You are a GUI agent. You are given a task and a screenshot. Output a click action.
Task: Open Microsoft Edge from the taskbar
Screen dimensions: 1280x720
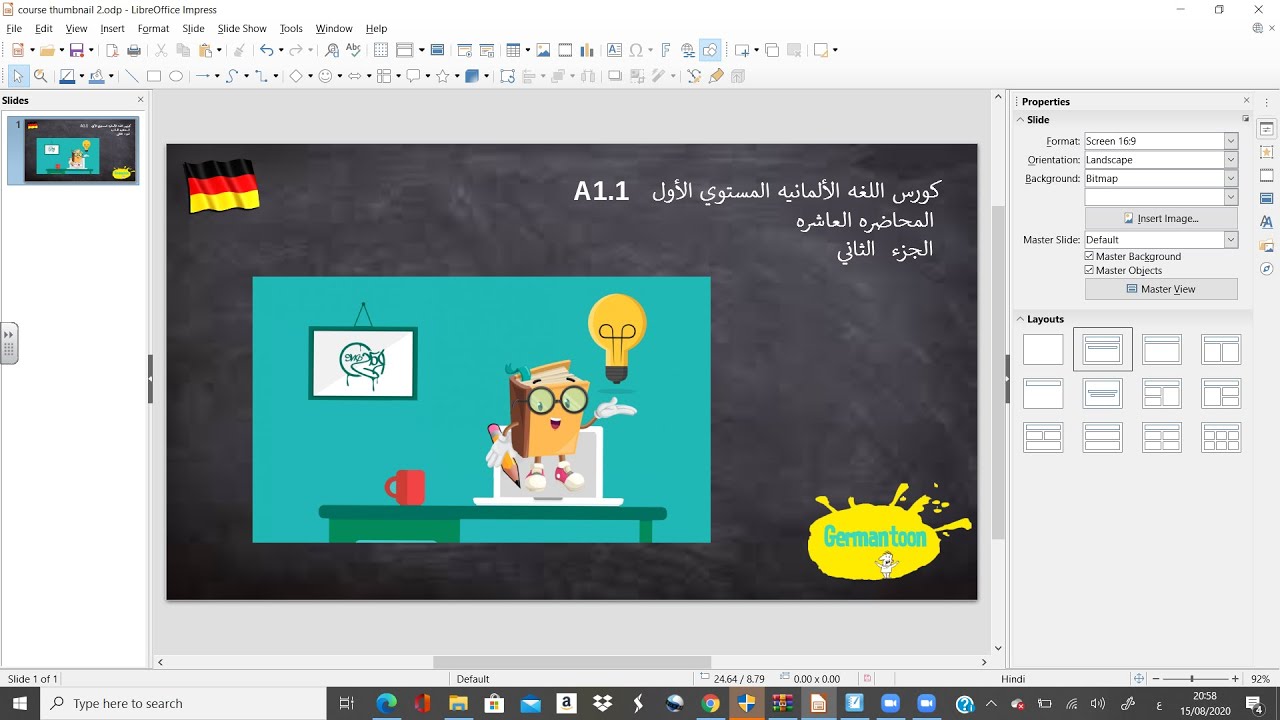pyautogui.click(x=386, y=704)
